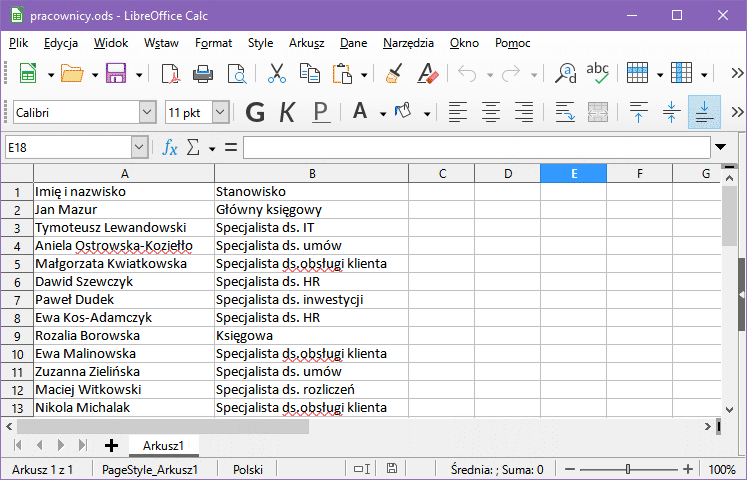This screenshot has height=480, width=747.
Task: Open the Function Wizard (fx)
Action: tap(170, 148)
